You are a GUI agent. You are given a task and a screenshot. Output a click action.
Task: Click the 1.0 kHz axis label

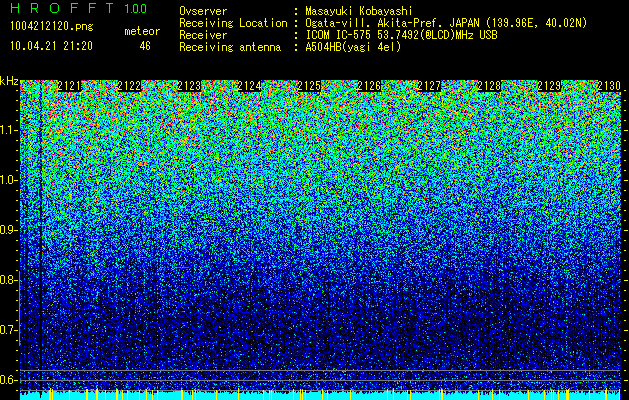click(x=9, y=180)
